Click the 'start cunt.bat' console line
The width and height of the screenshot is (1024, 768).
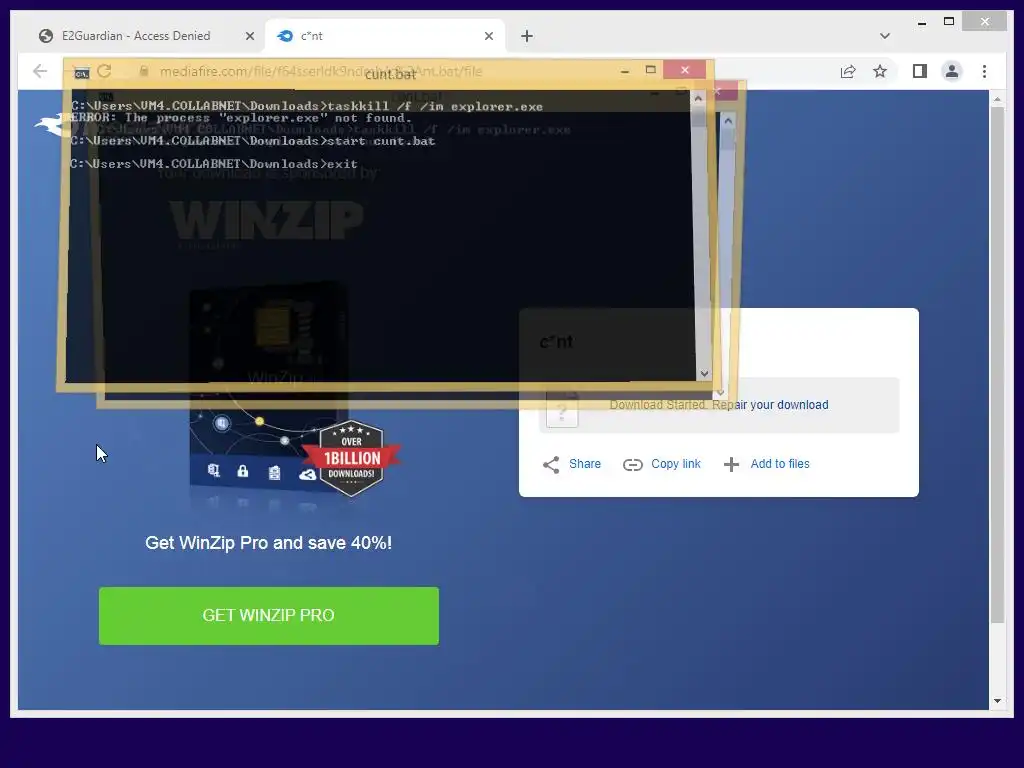coord(253,141)
